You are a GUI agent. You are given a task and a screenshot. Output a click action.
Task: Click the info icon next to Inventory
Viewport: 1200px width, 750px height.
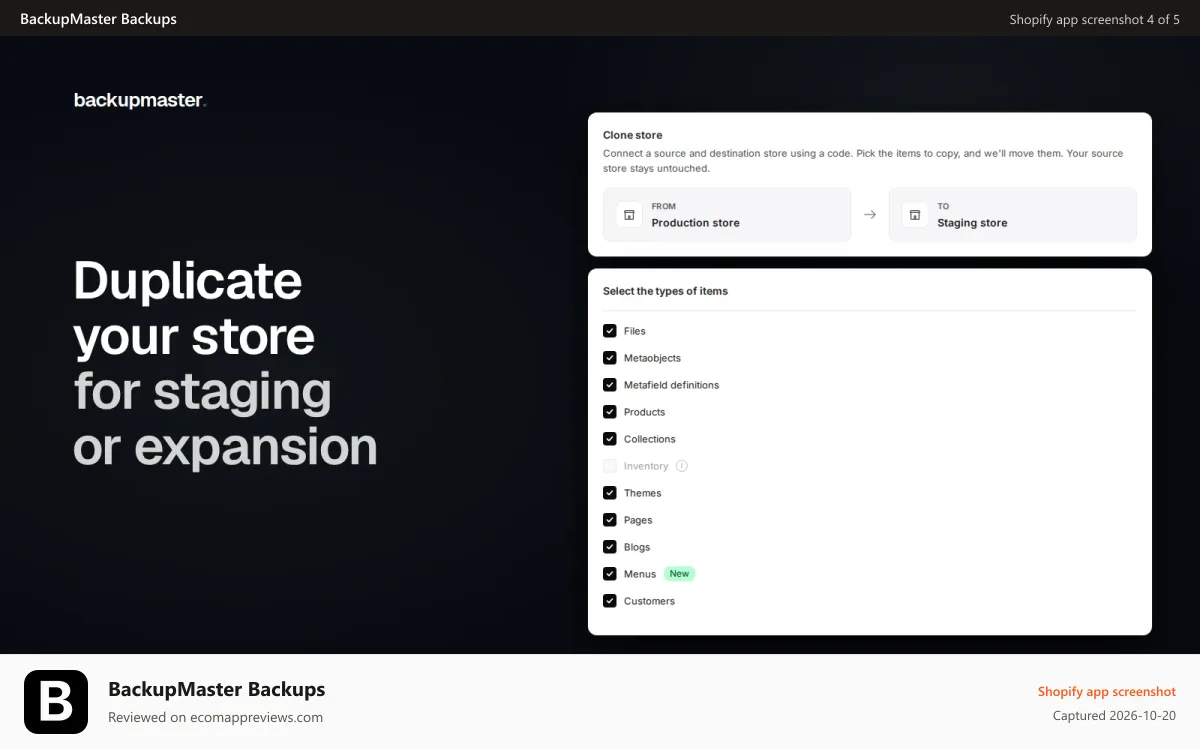tap(682, 466)
